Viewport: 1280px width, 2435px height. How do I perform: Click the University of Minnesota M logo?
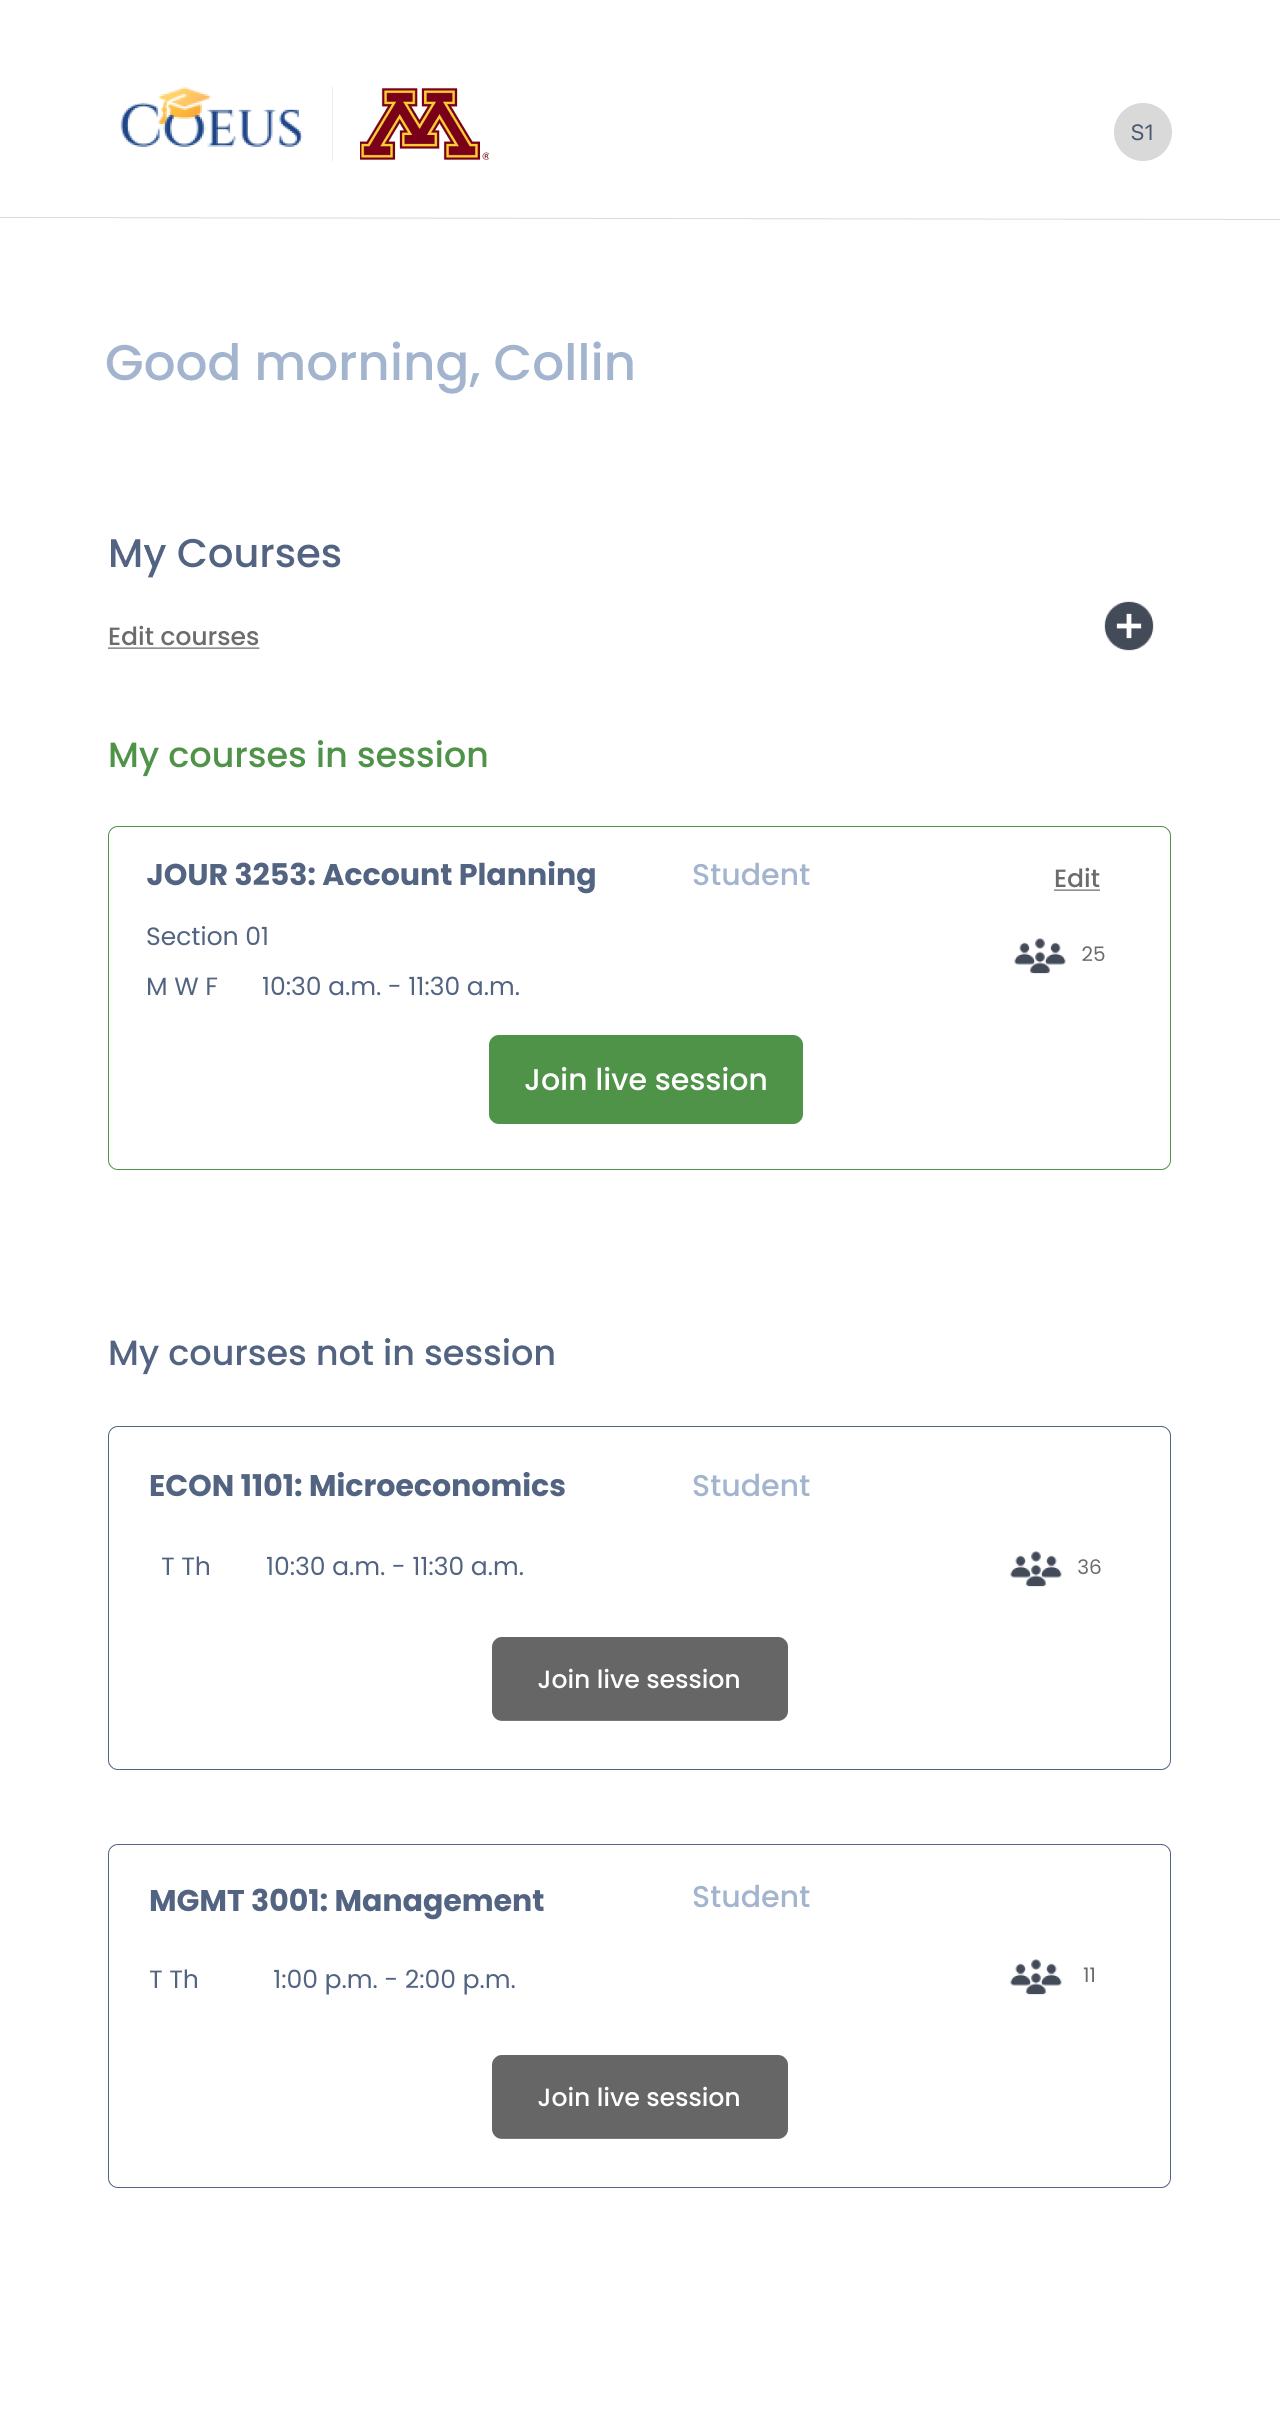[x=421, y=124]
